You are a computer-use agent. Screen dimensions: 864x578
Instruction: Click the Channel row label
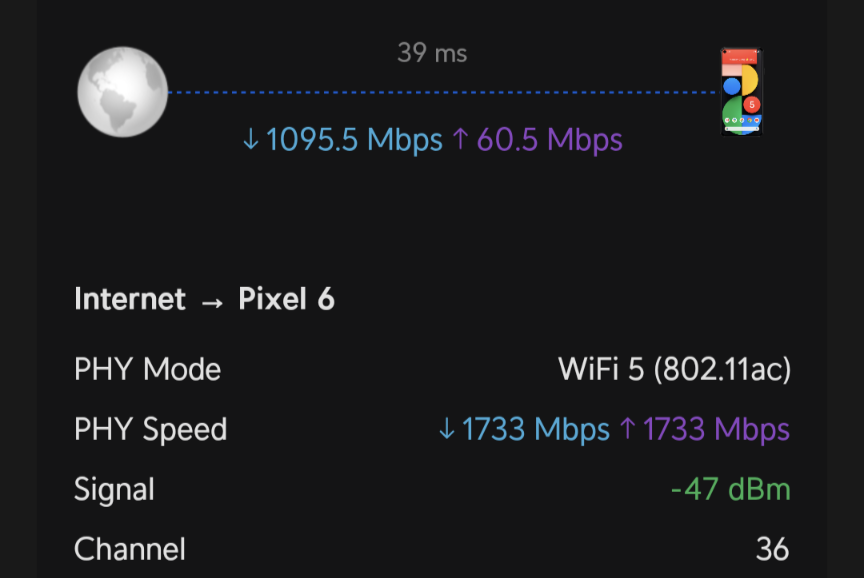tap(130, 549)
